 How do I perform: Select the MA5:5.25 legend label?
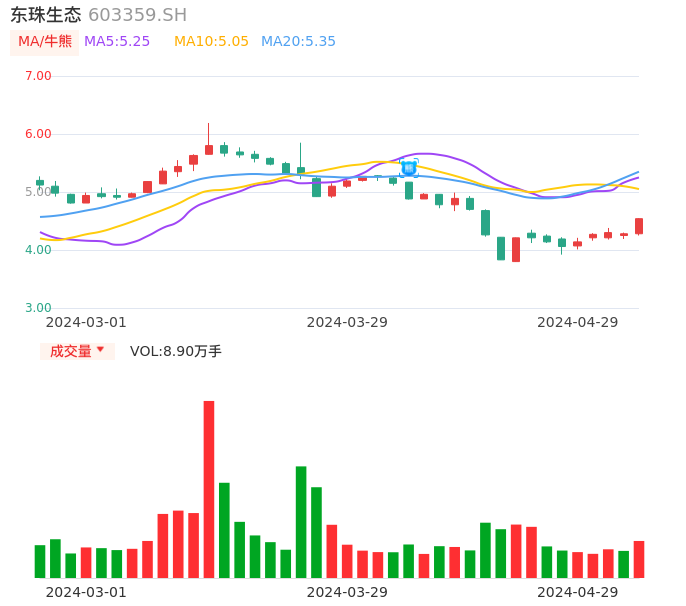click(117, 42)
